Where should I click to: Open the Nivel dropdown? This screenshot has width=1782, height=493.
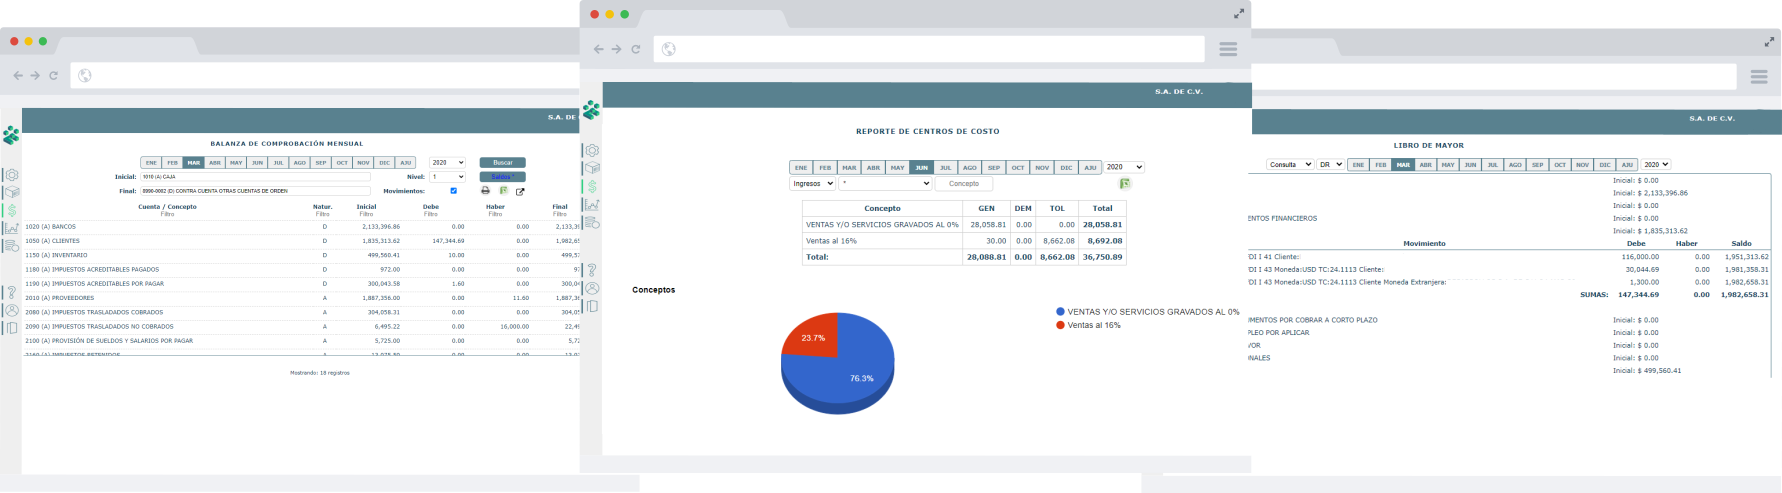point(447,177)
